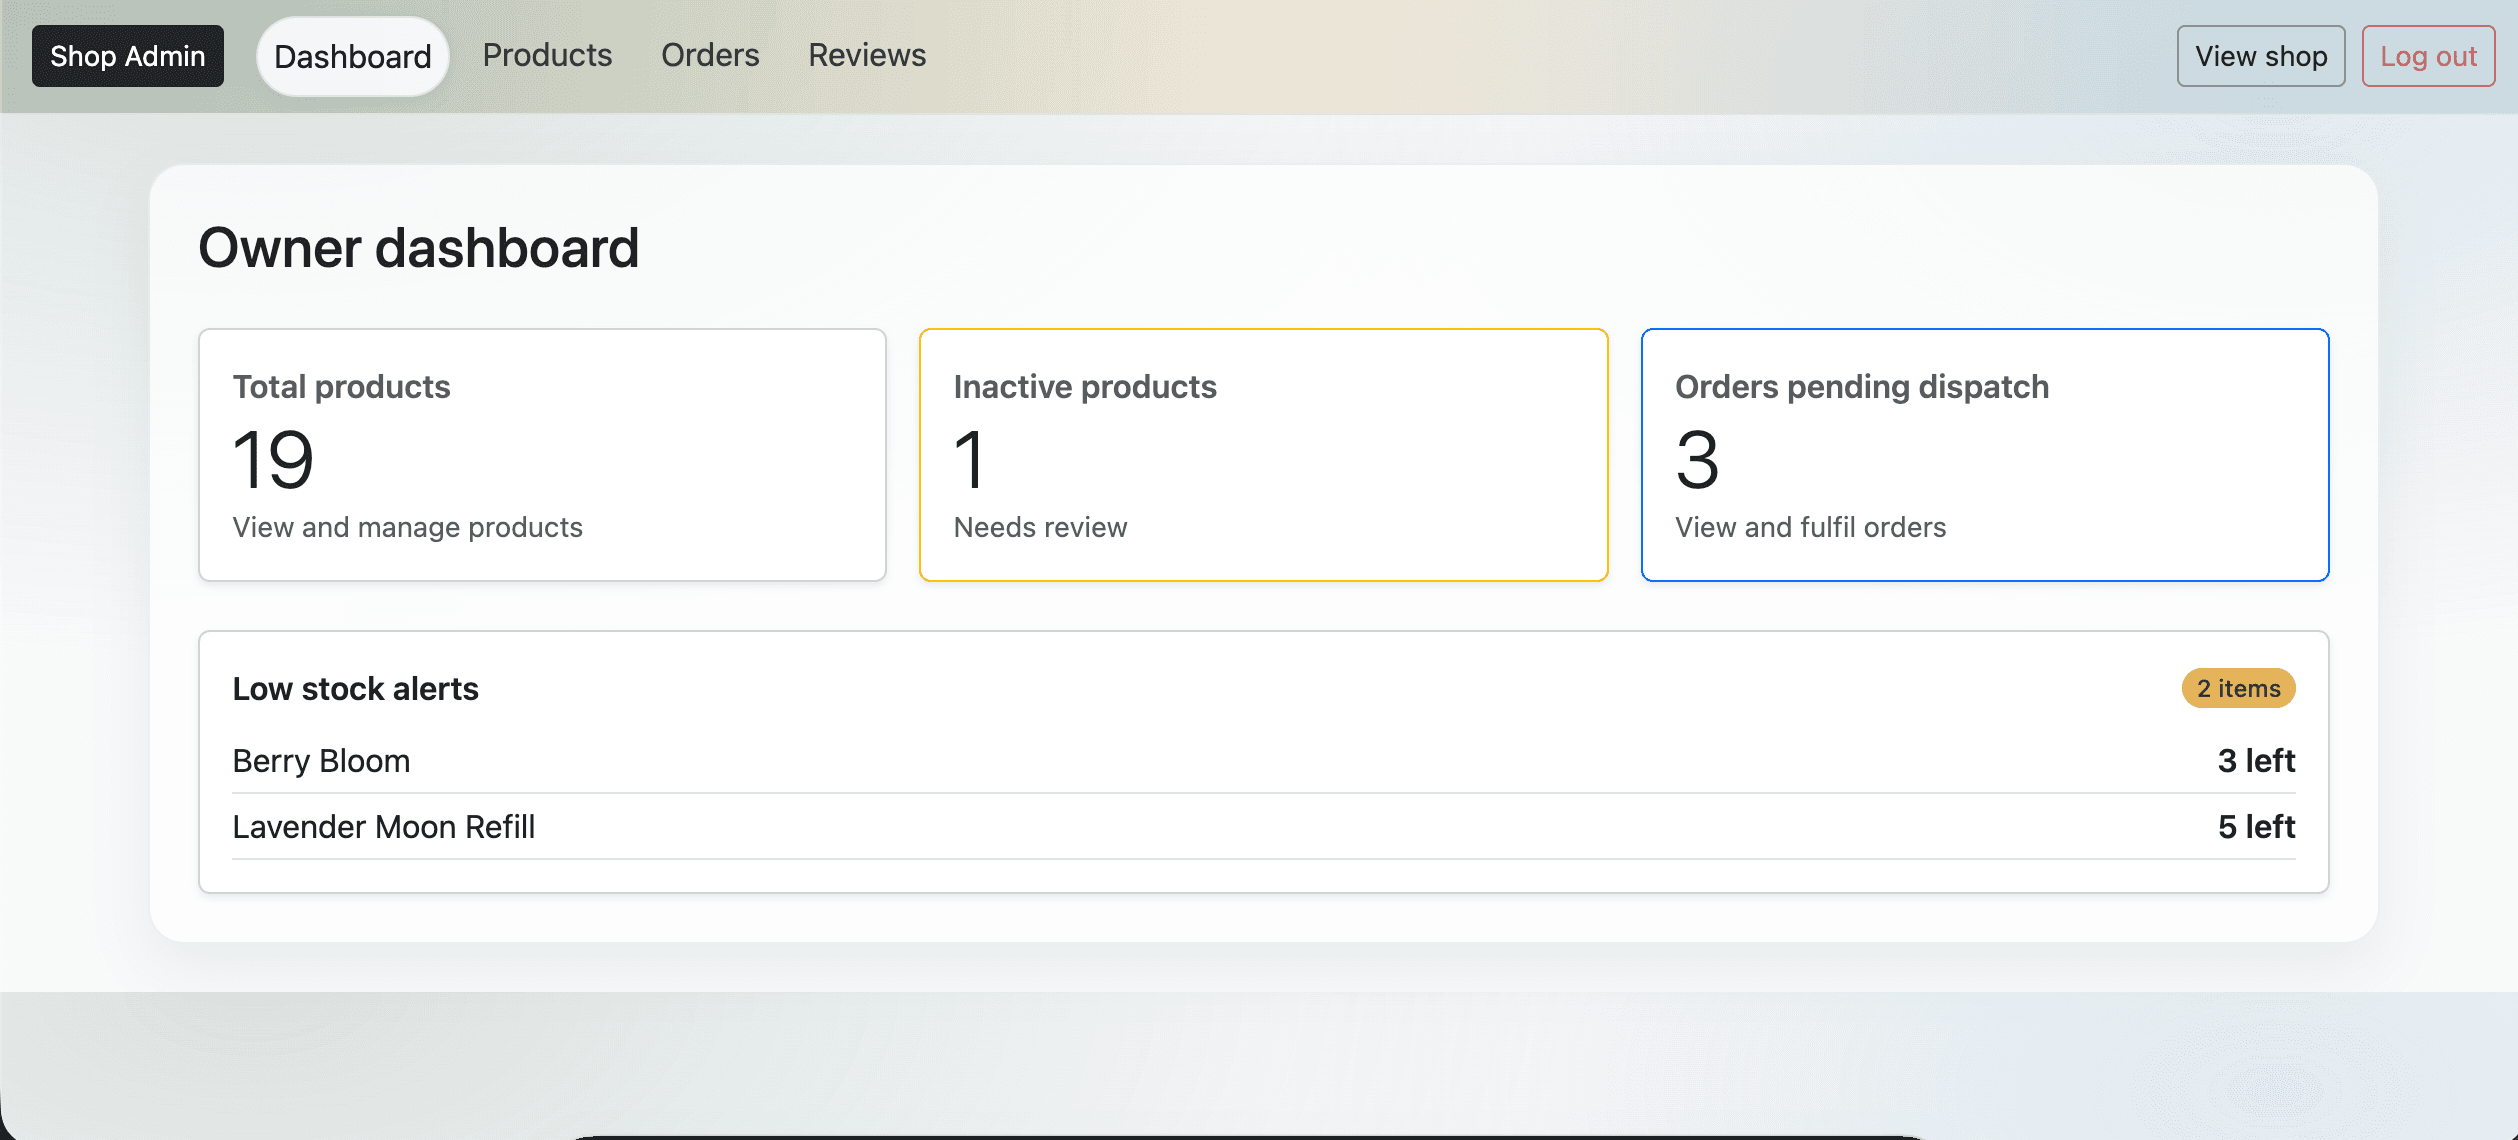The height and width of the screenshot is (1140, 2518).
Task: Select the Berry Bloom low stock row
Action: (1264, 761)
